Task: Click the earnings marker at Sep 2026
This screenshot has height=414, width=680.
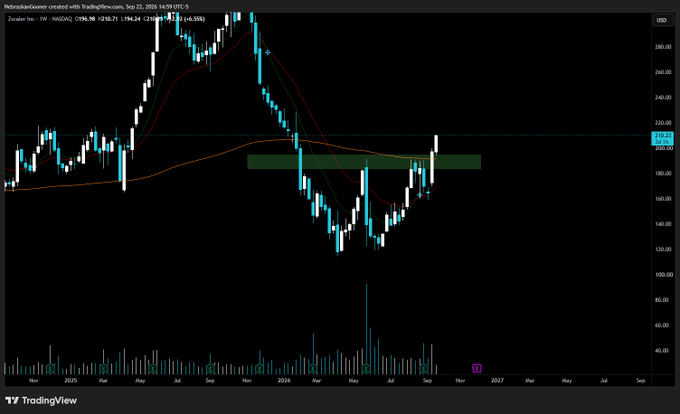Action: (424, 369)
